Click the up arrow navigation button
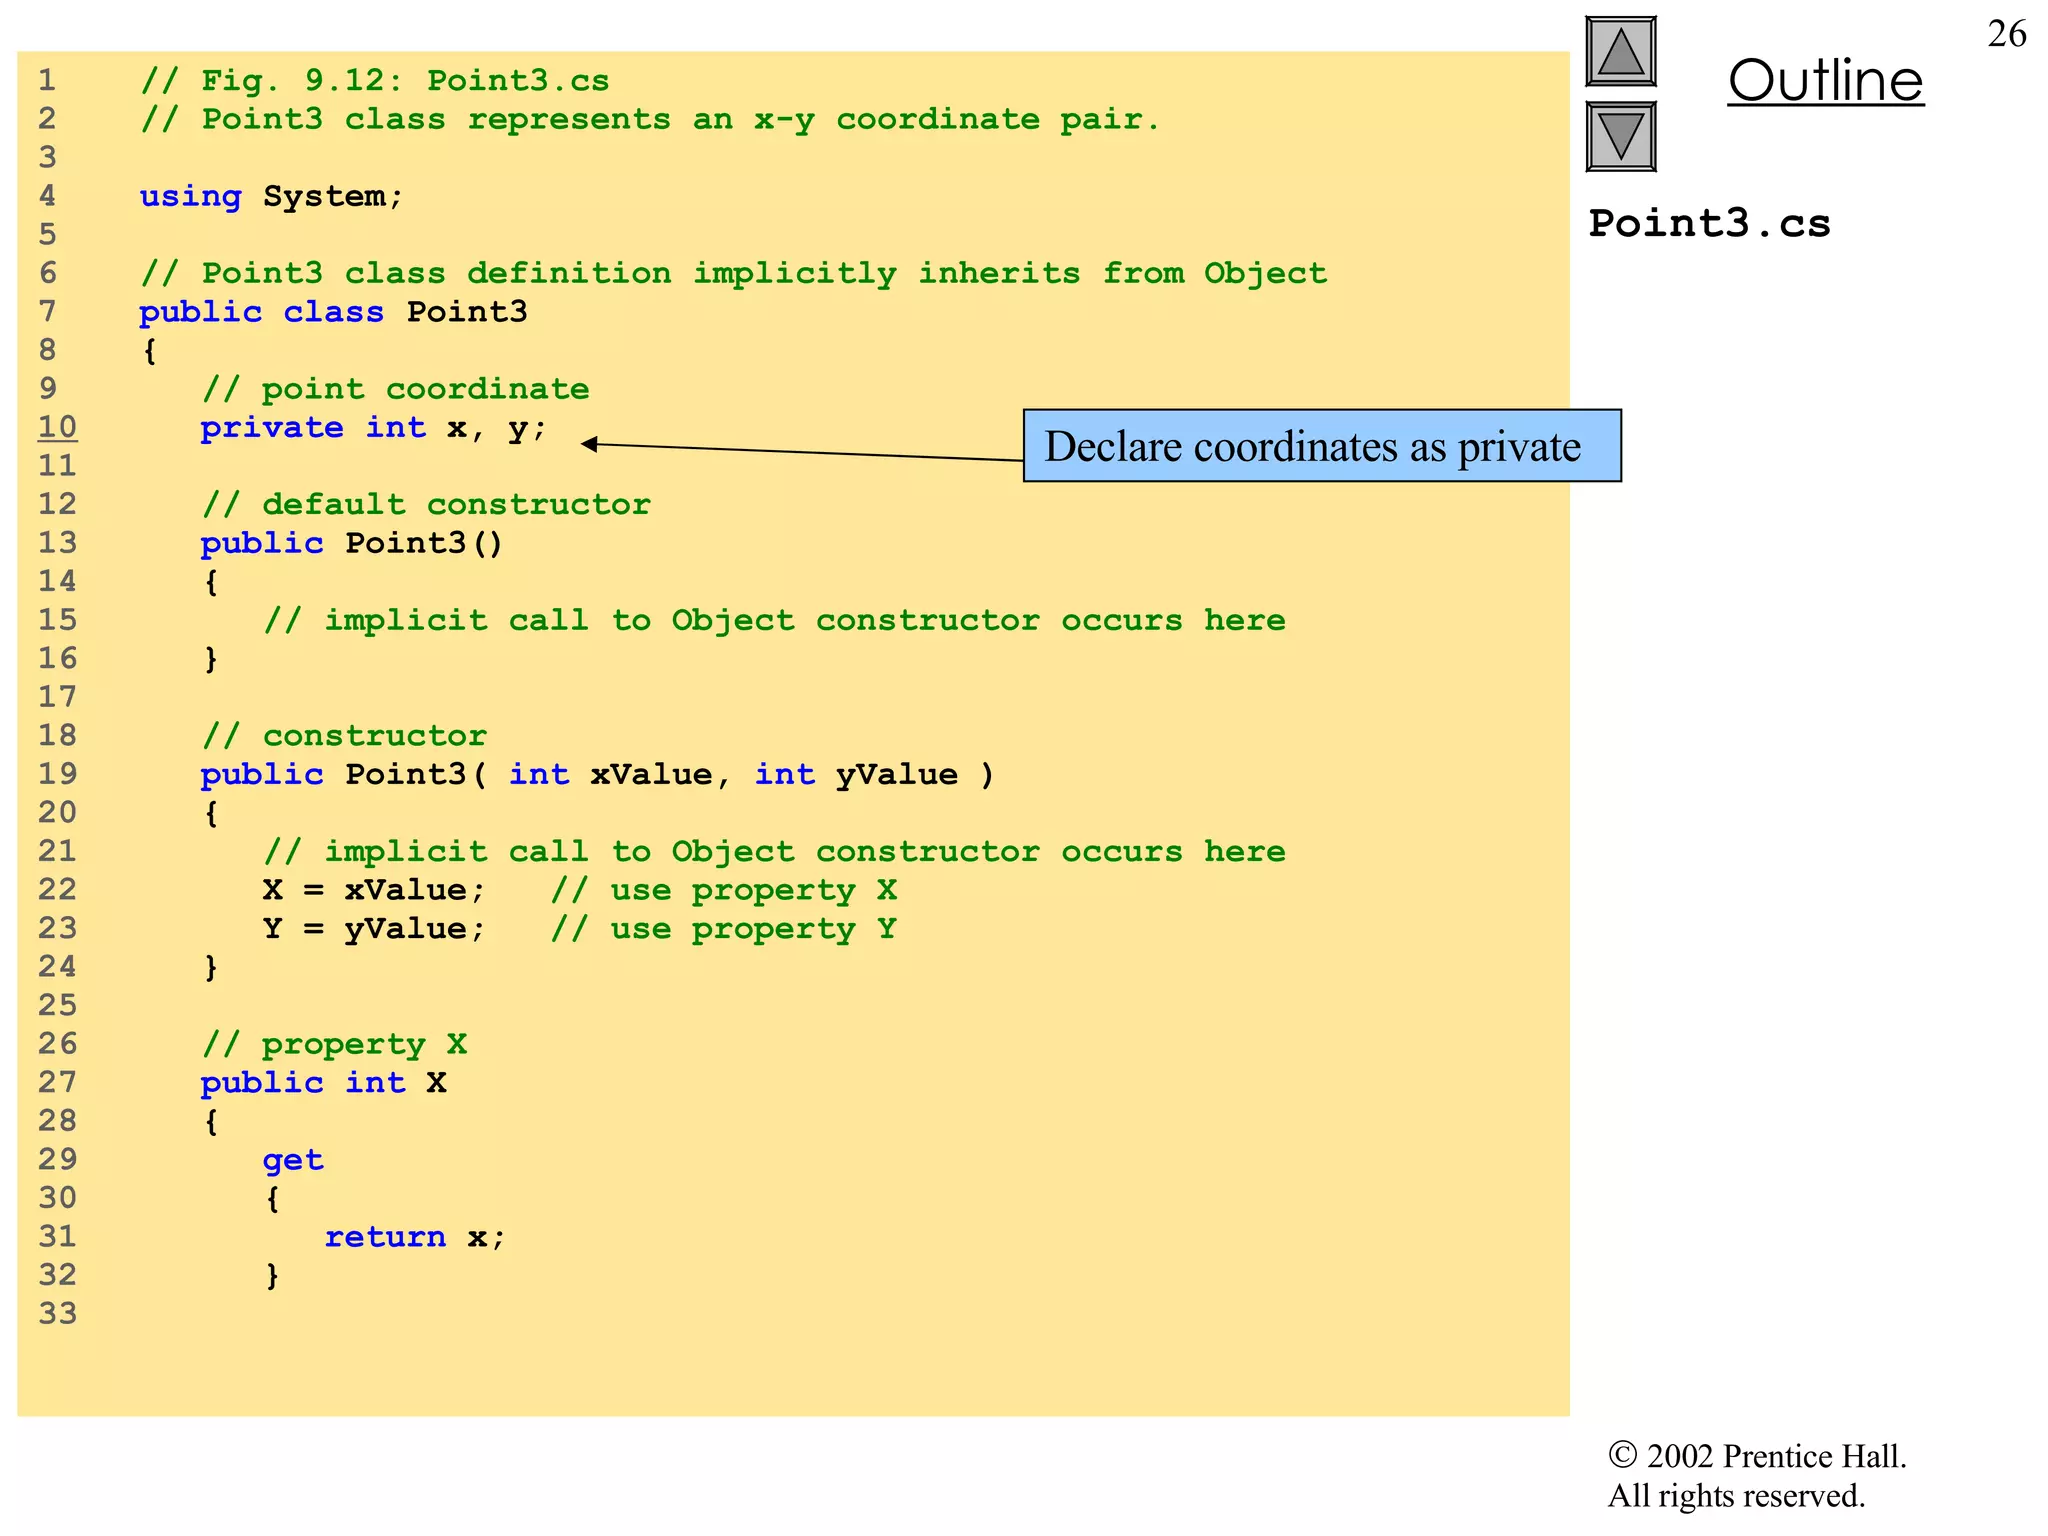The image size is (2048, 1536). click(1620, 52)
